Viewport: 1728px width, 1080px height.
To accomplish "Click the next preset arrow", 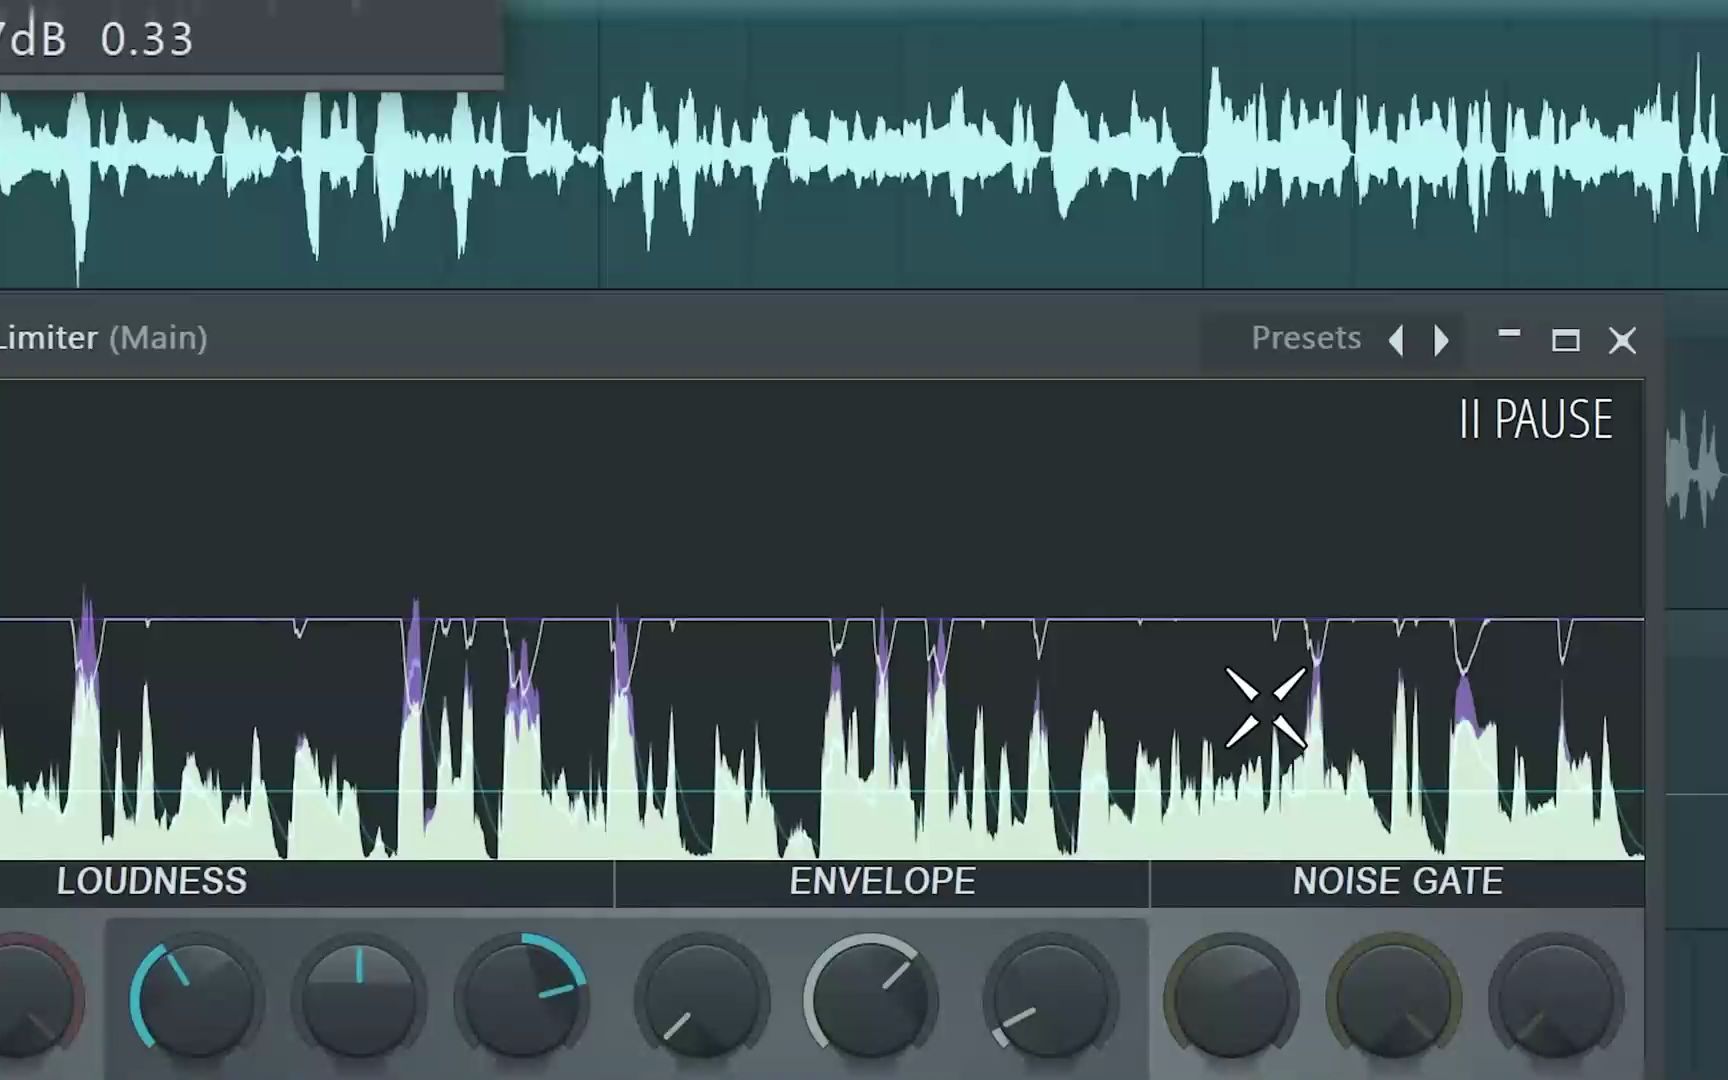I will tap(1440, 340).
